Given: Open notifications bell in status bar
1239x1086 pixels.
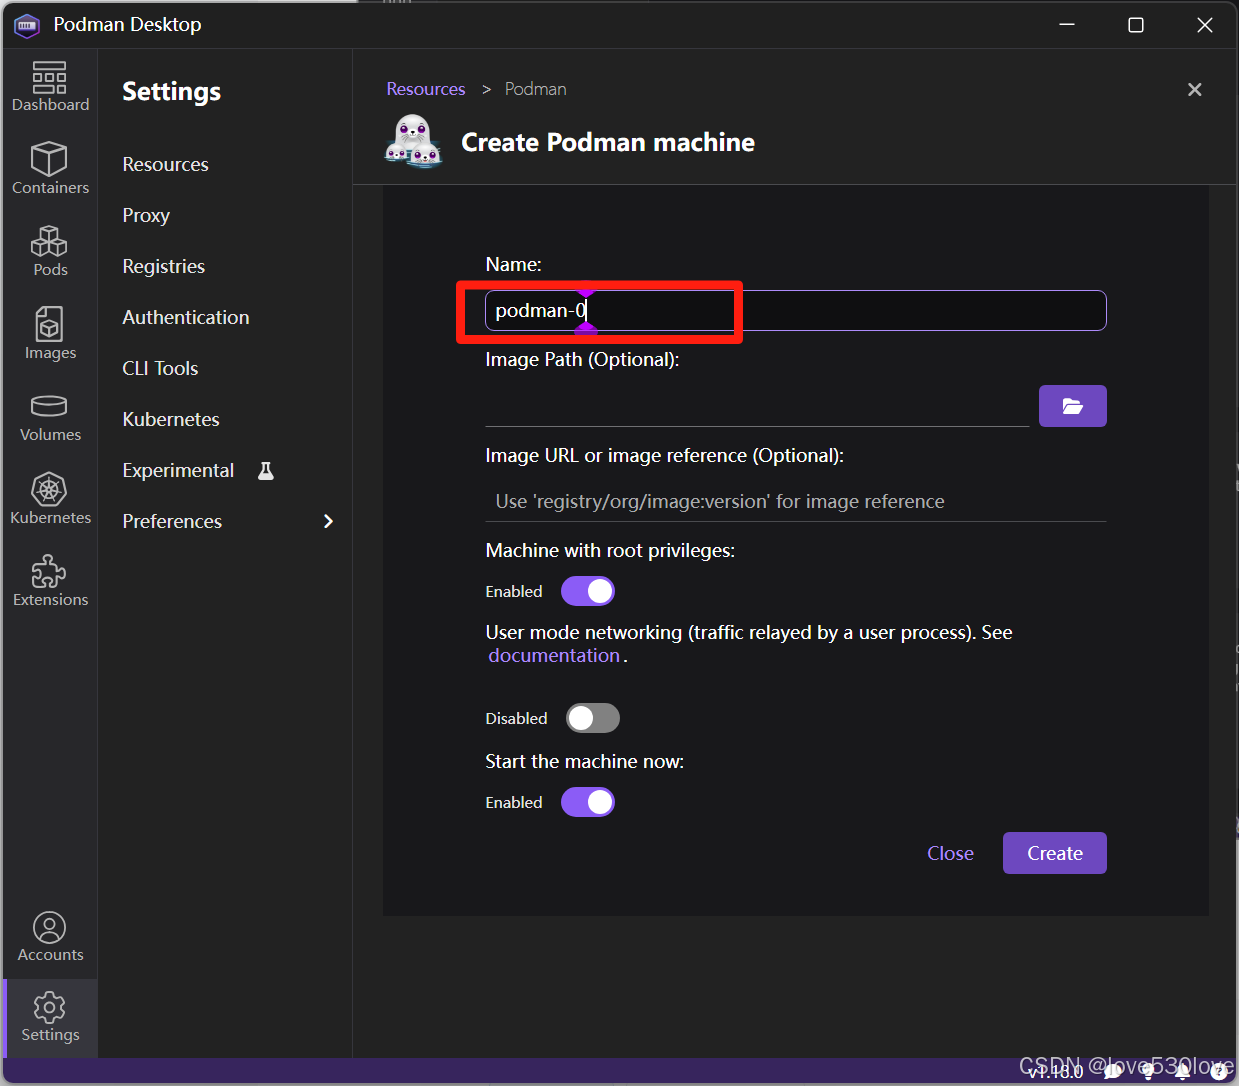Looking at the screenshot, I should [1182, 1071].
